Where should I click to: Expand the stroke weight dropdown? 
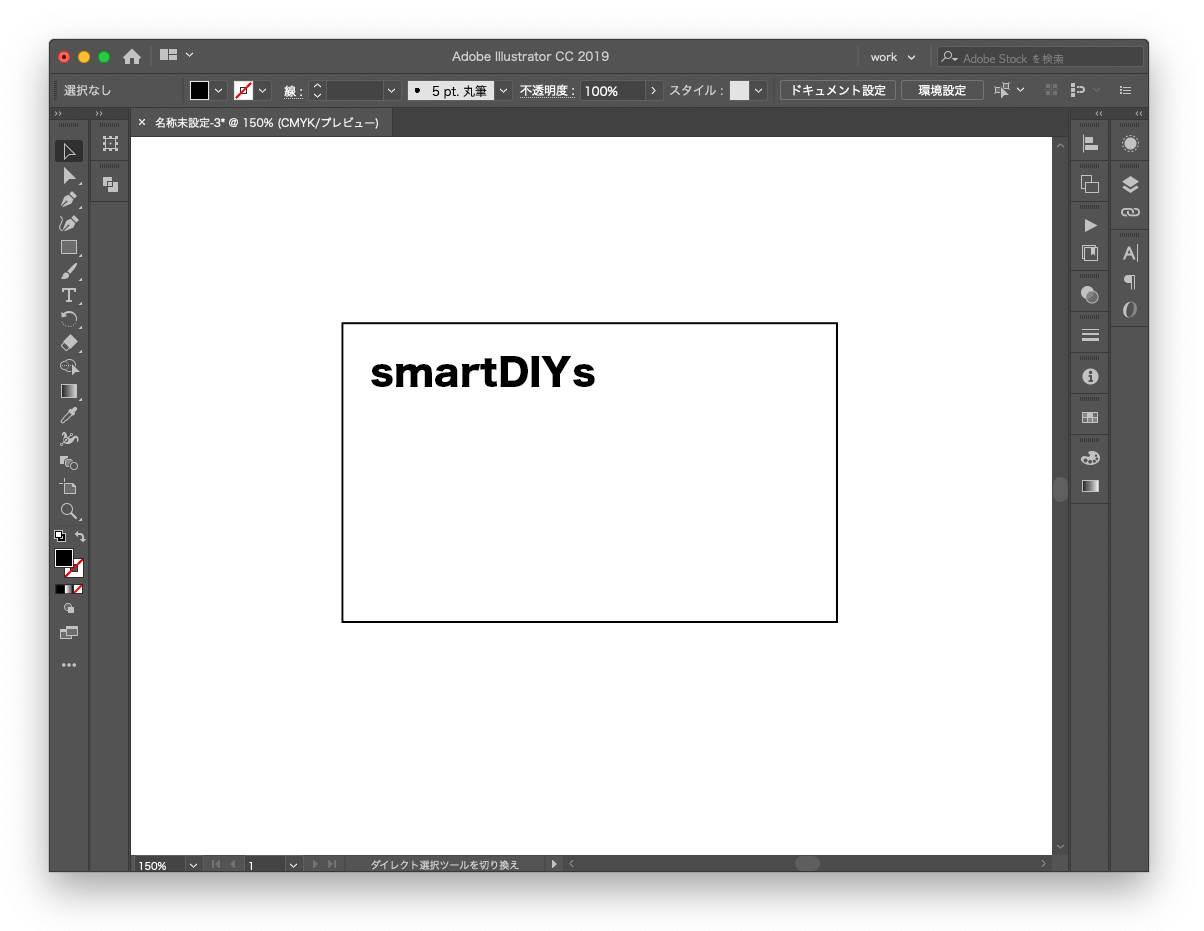(x=391, y=91)
